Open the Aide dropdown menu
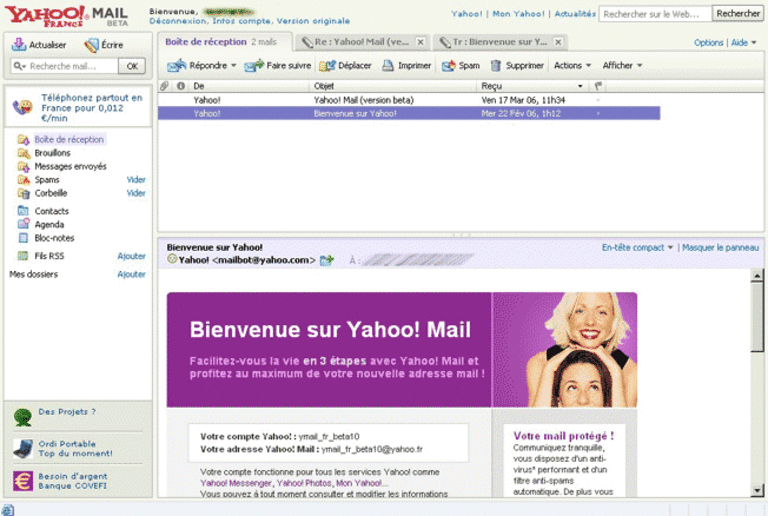This screenshot has width=768, height=516. pyautogui.click(x=744, y=43)
